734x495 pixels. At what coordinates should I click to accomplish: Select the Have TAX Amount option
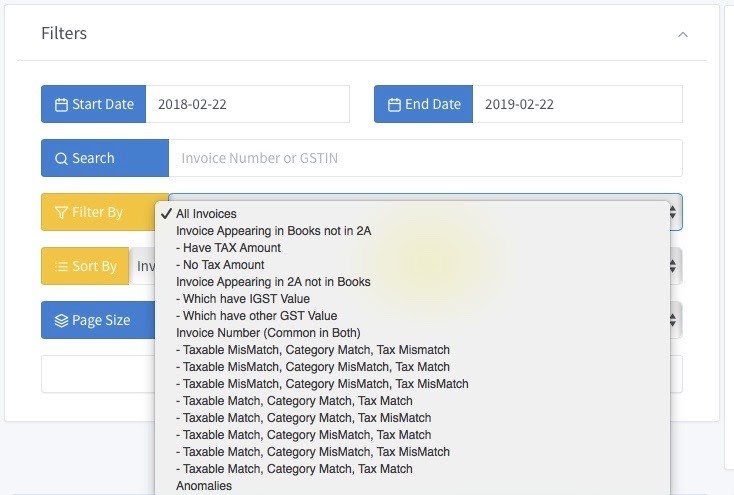[228, 248]
